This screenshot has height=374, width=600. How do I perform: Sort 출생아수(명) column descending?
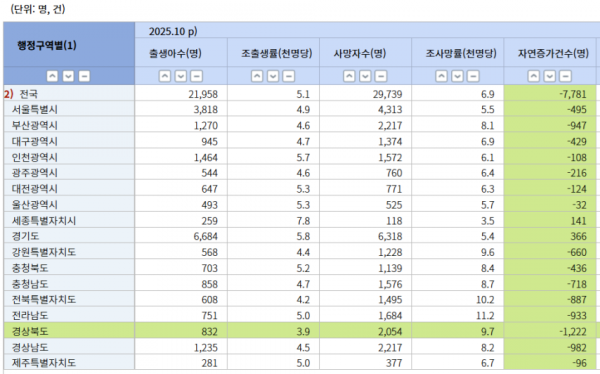tap(181, 76)
